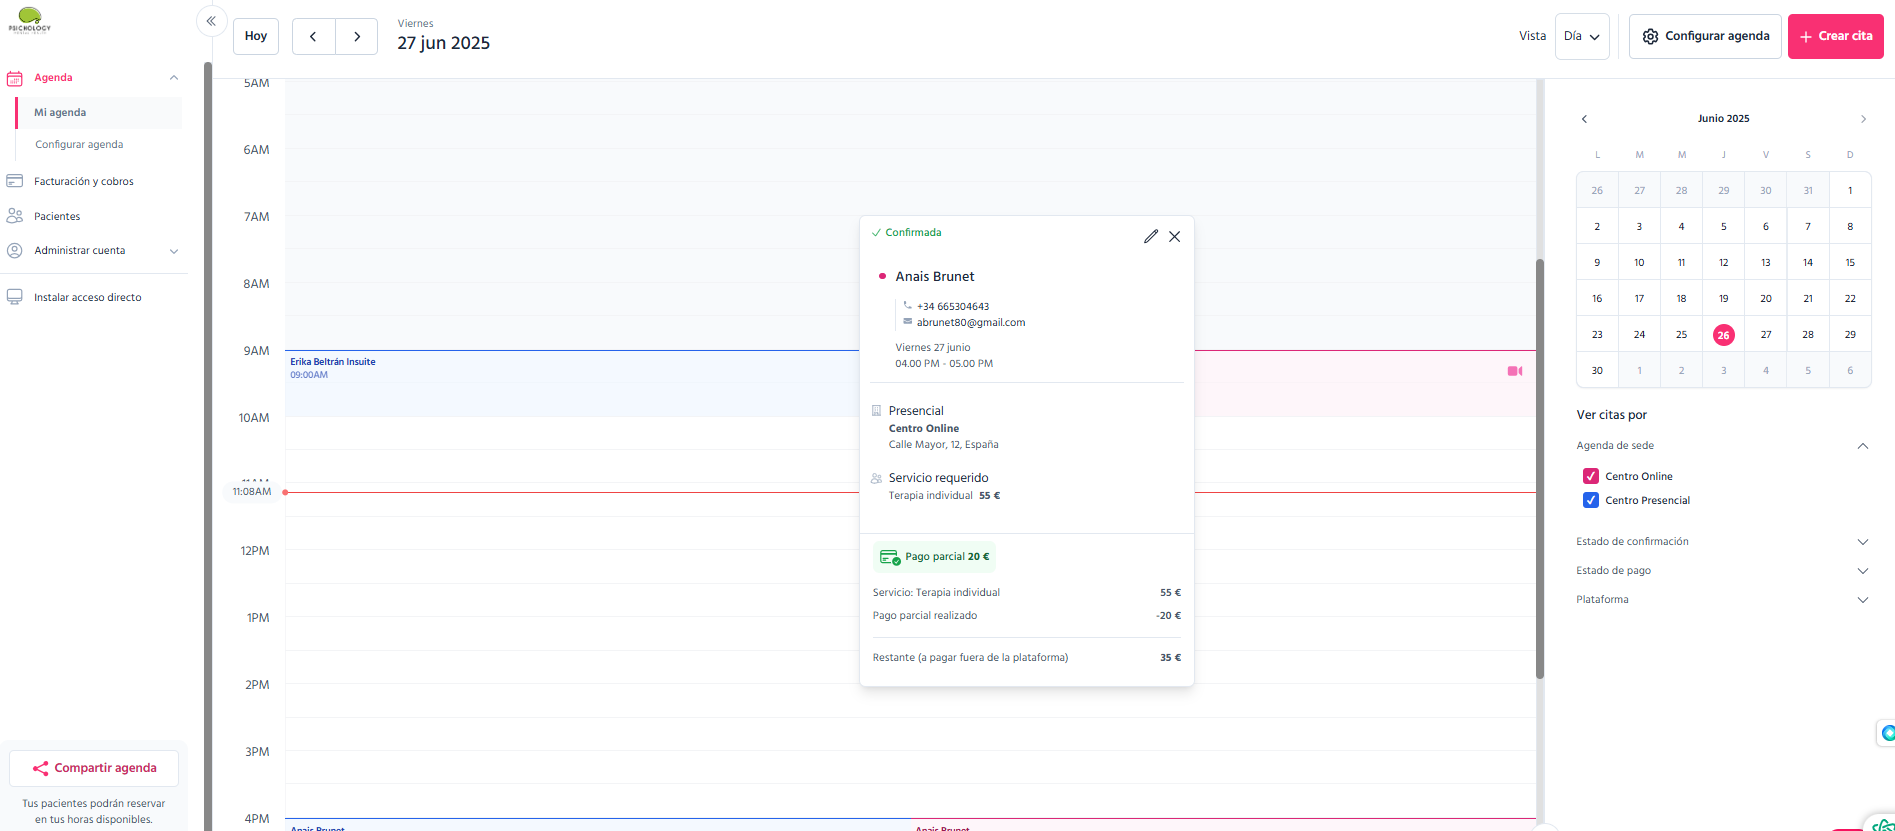
Task: Select day 30 in June calendar bottom row
Action: tap(1597, 371)
